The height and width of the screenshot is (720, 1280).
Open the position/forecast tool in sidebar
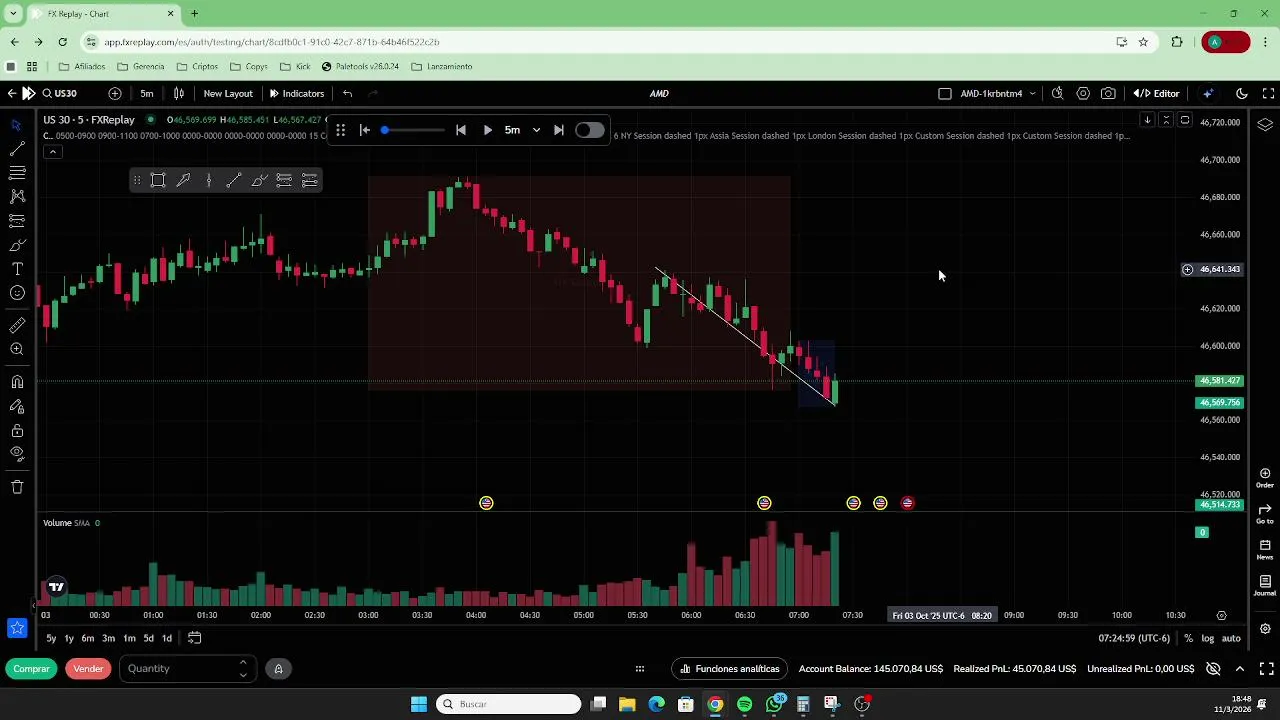(x=17, y=221)
